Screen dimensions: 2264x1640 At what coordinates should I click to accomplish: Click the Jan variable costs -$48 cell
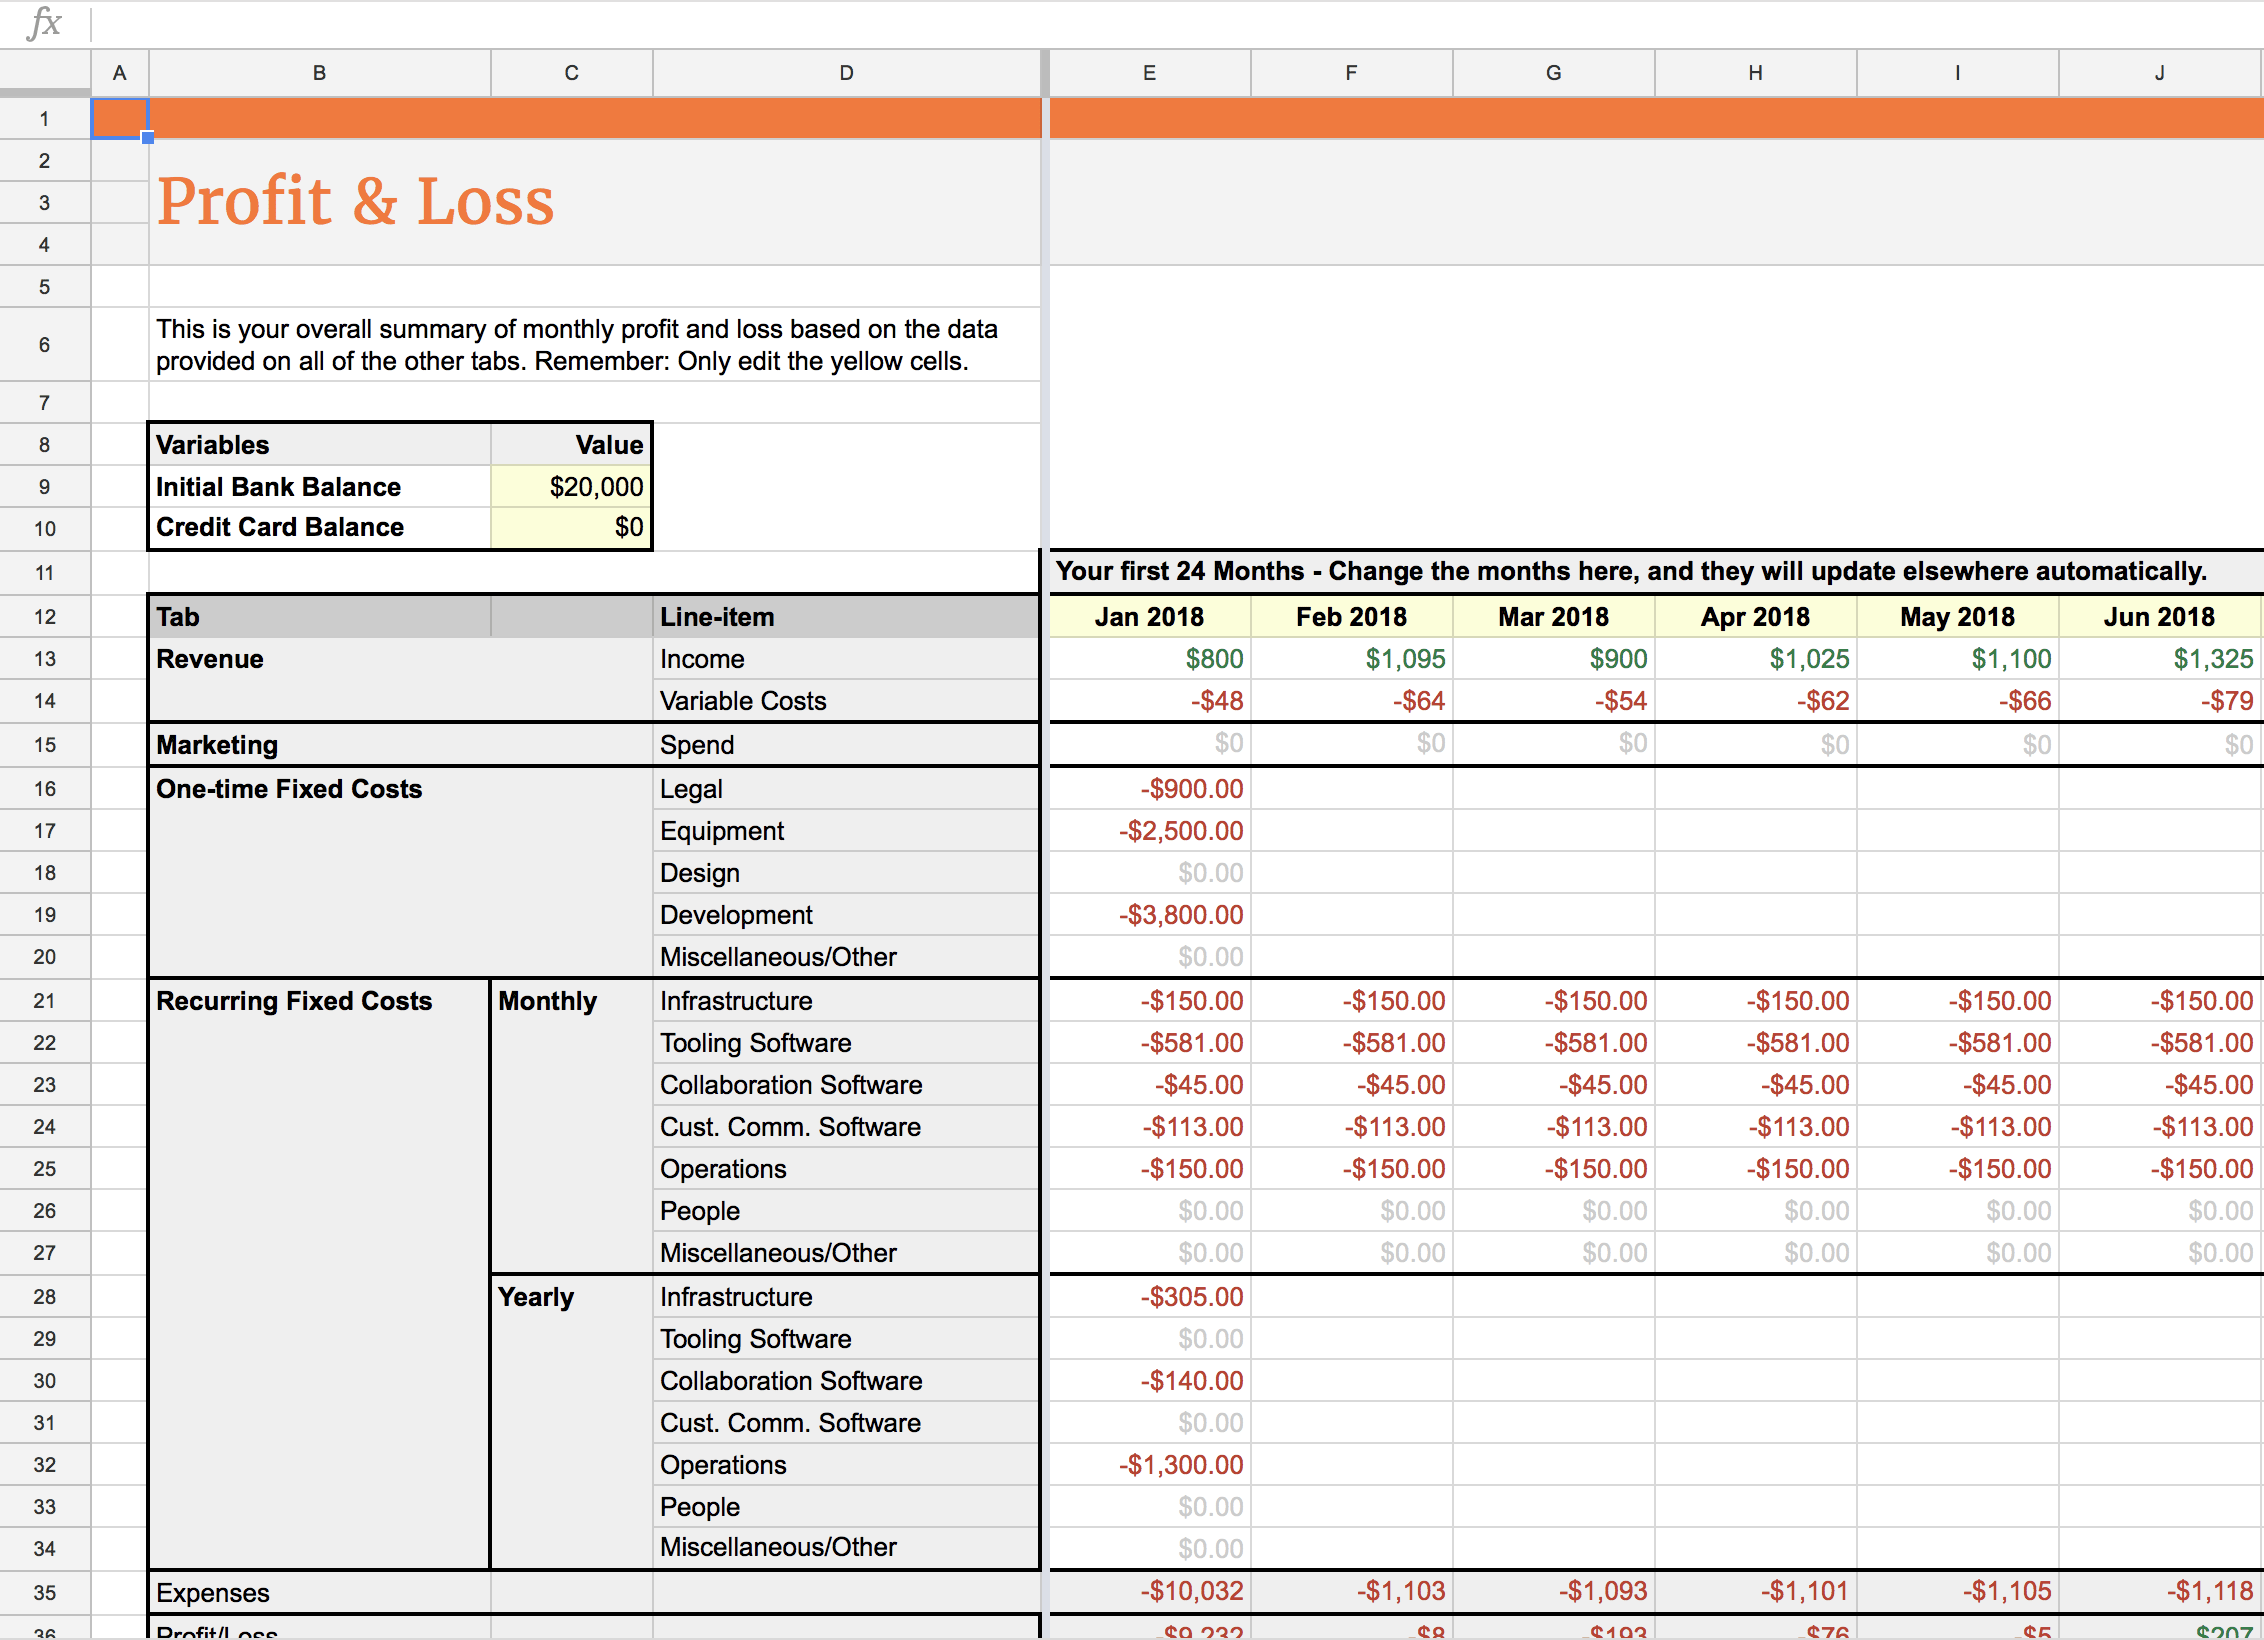pyautogui.click(x=1150, y=701)
